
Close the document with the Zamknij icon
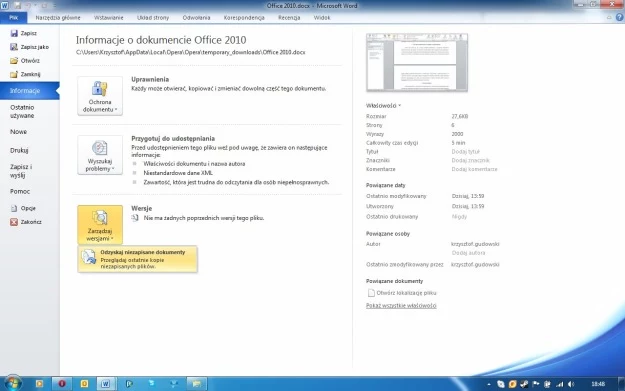14,74
